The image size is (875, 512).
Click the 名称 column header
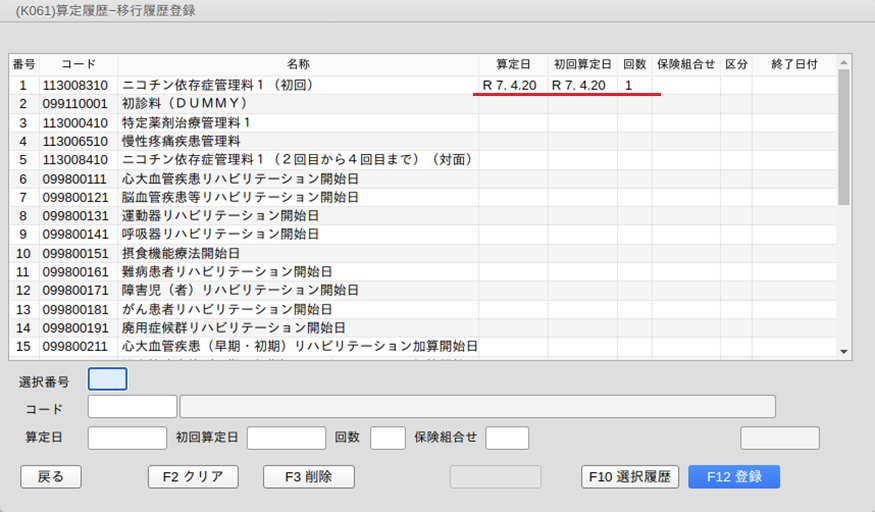point(298,64)
